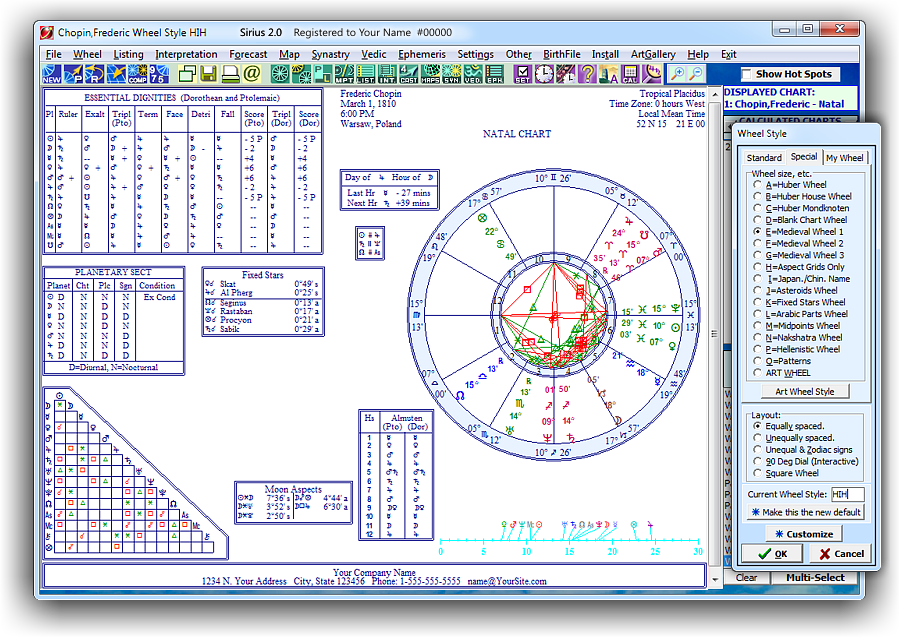Click the MAPS toolbar icon
The image size is (899, 637).
tap(430, 74)
